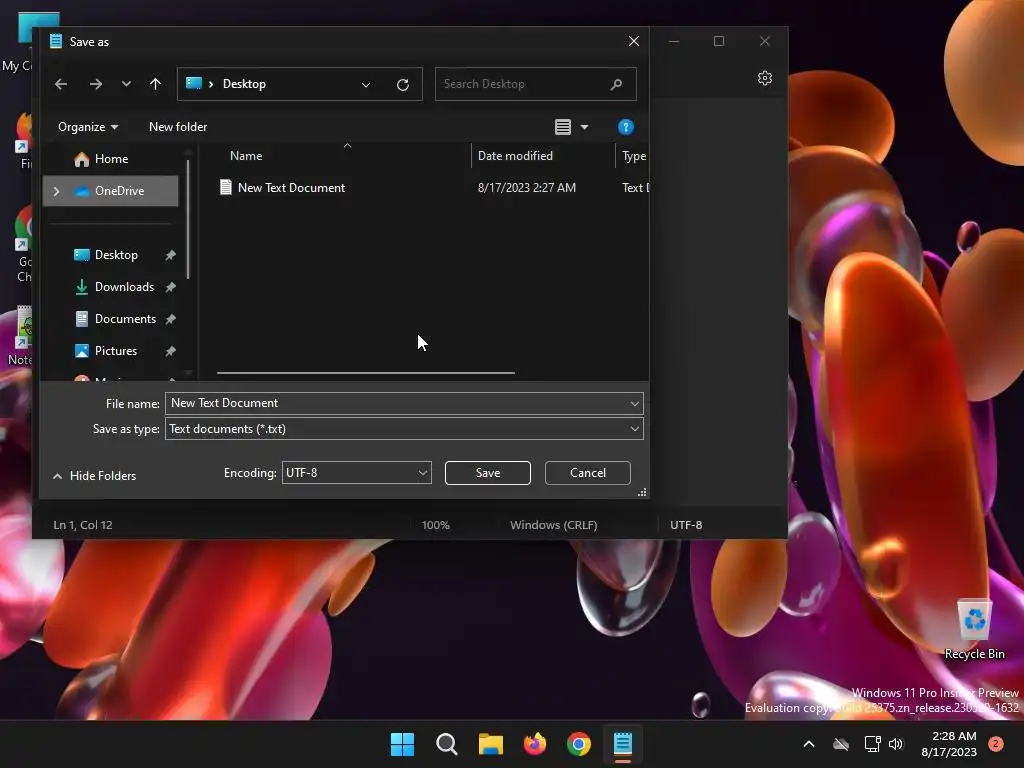Select the New Text Document file
The height and width of the screenshot is (768, 1024).
point(291,188)
